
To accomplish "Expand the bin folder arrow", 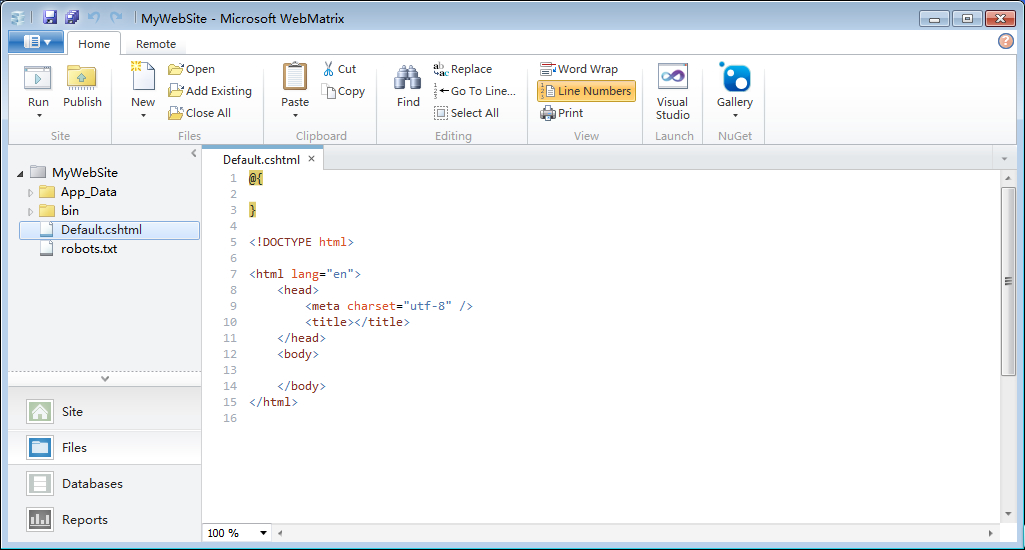I will tap(30, 212).
